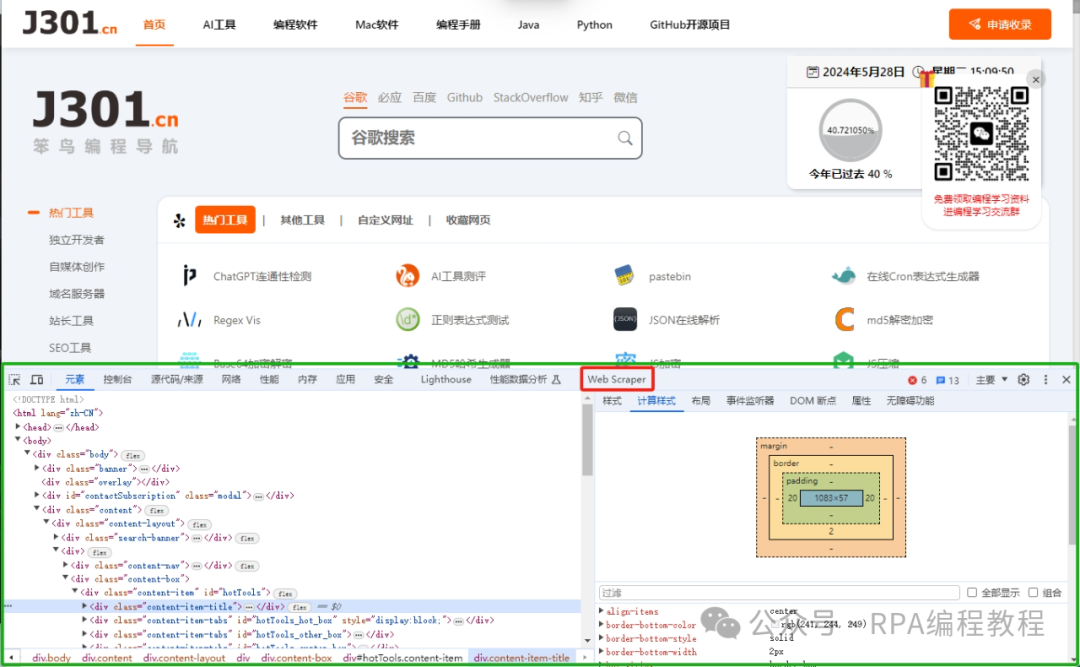Expand the div class="banner" node

coord(37,468)
